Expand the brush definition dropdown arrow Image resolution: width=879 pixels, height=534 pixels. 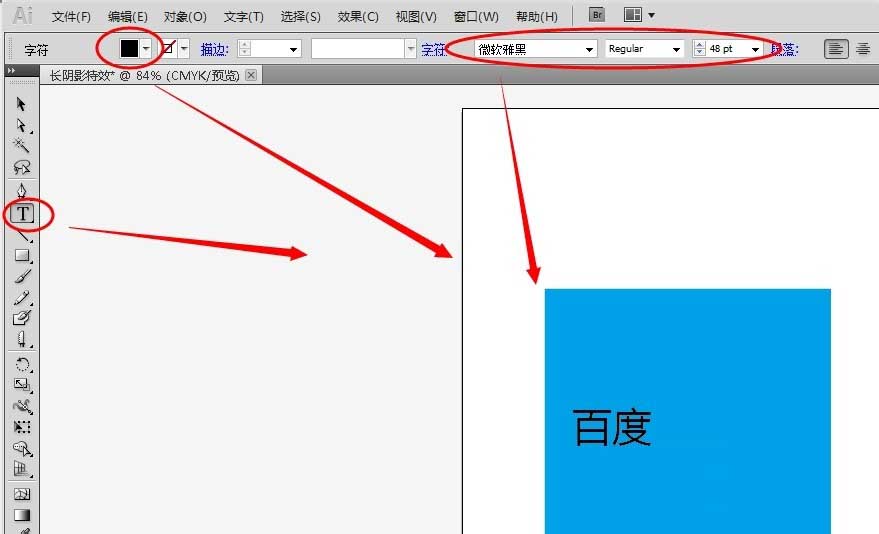click(x=411, y=49)
